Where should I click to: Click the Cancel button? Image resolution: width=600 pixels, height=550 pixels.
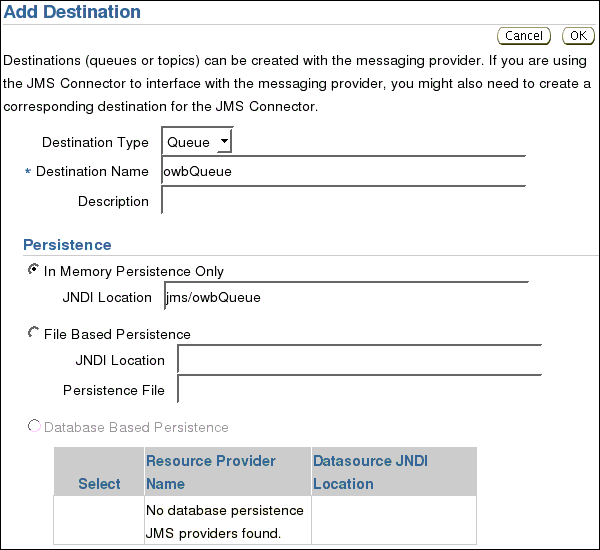524,36
